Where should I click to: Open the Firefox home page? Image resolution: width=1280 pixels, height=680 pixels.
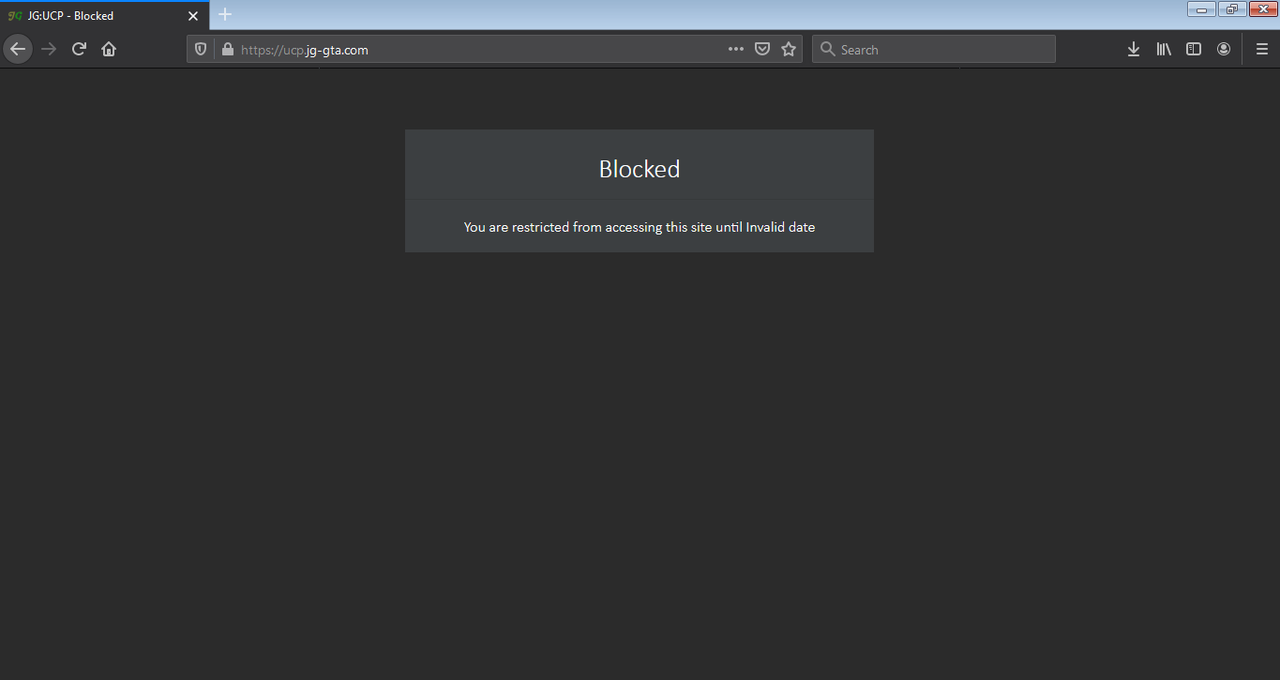click(109, 49)
